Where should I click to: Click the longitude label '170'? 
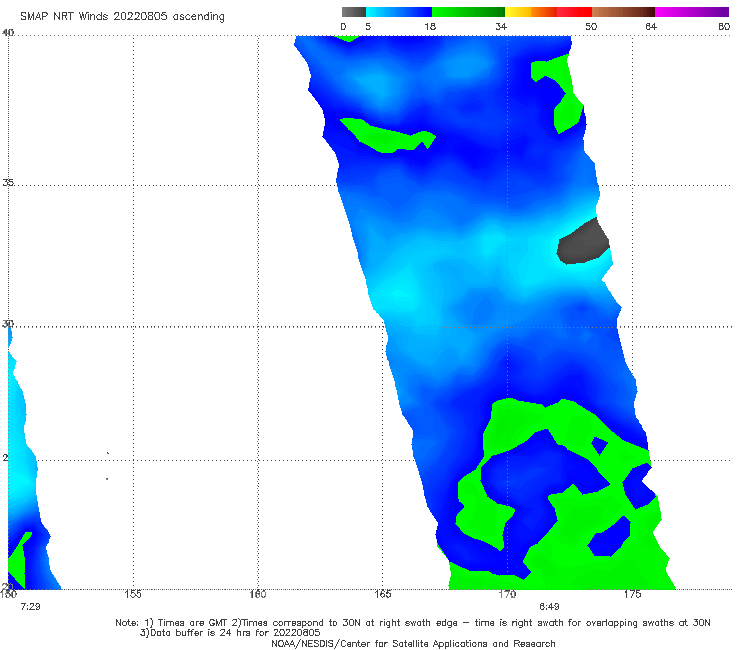tap(507, 594)
